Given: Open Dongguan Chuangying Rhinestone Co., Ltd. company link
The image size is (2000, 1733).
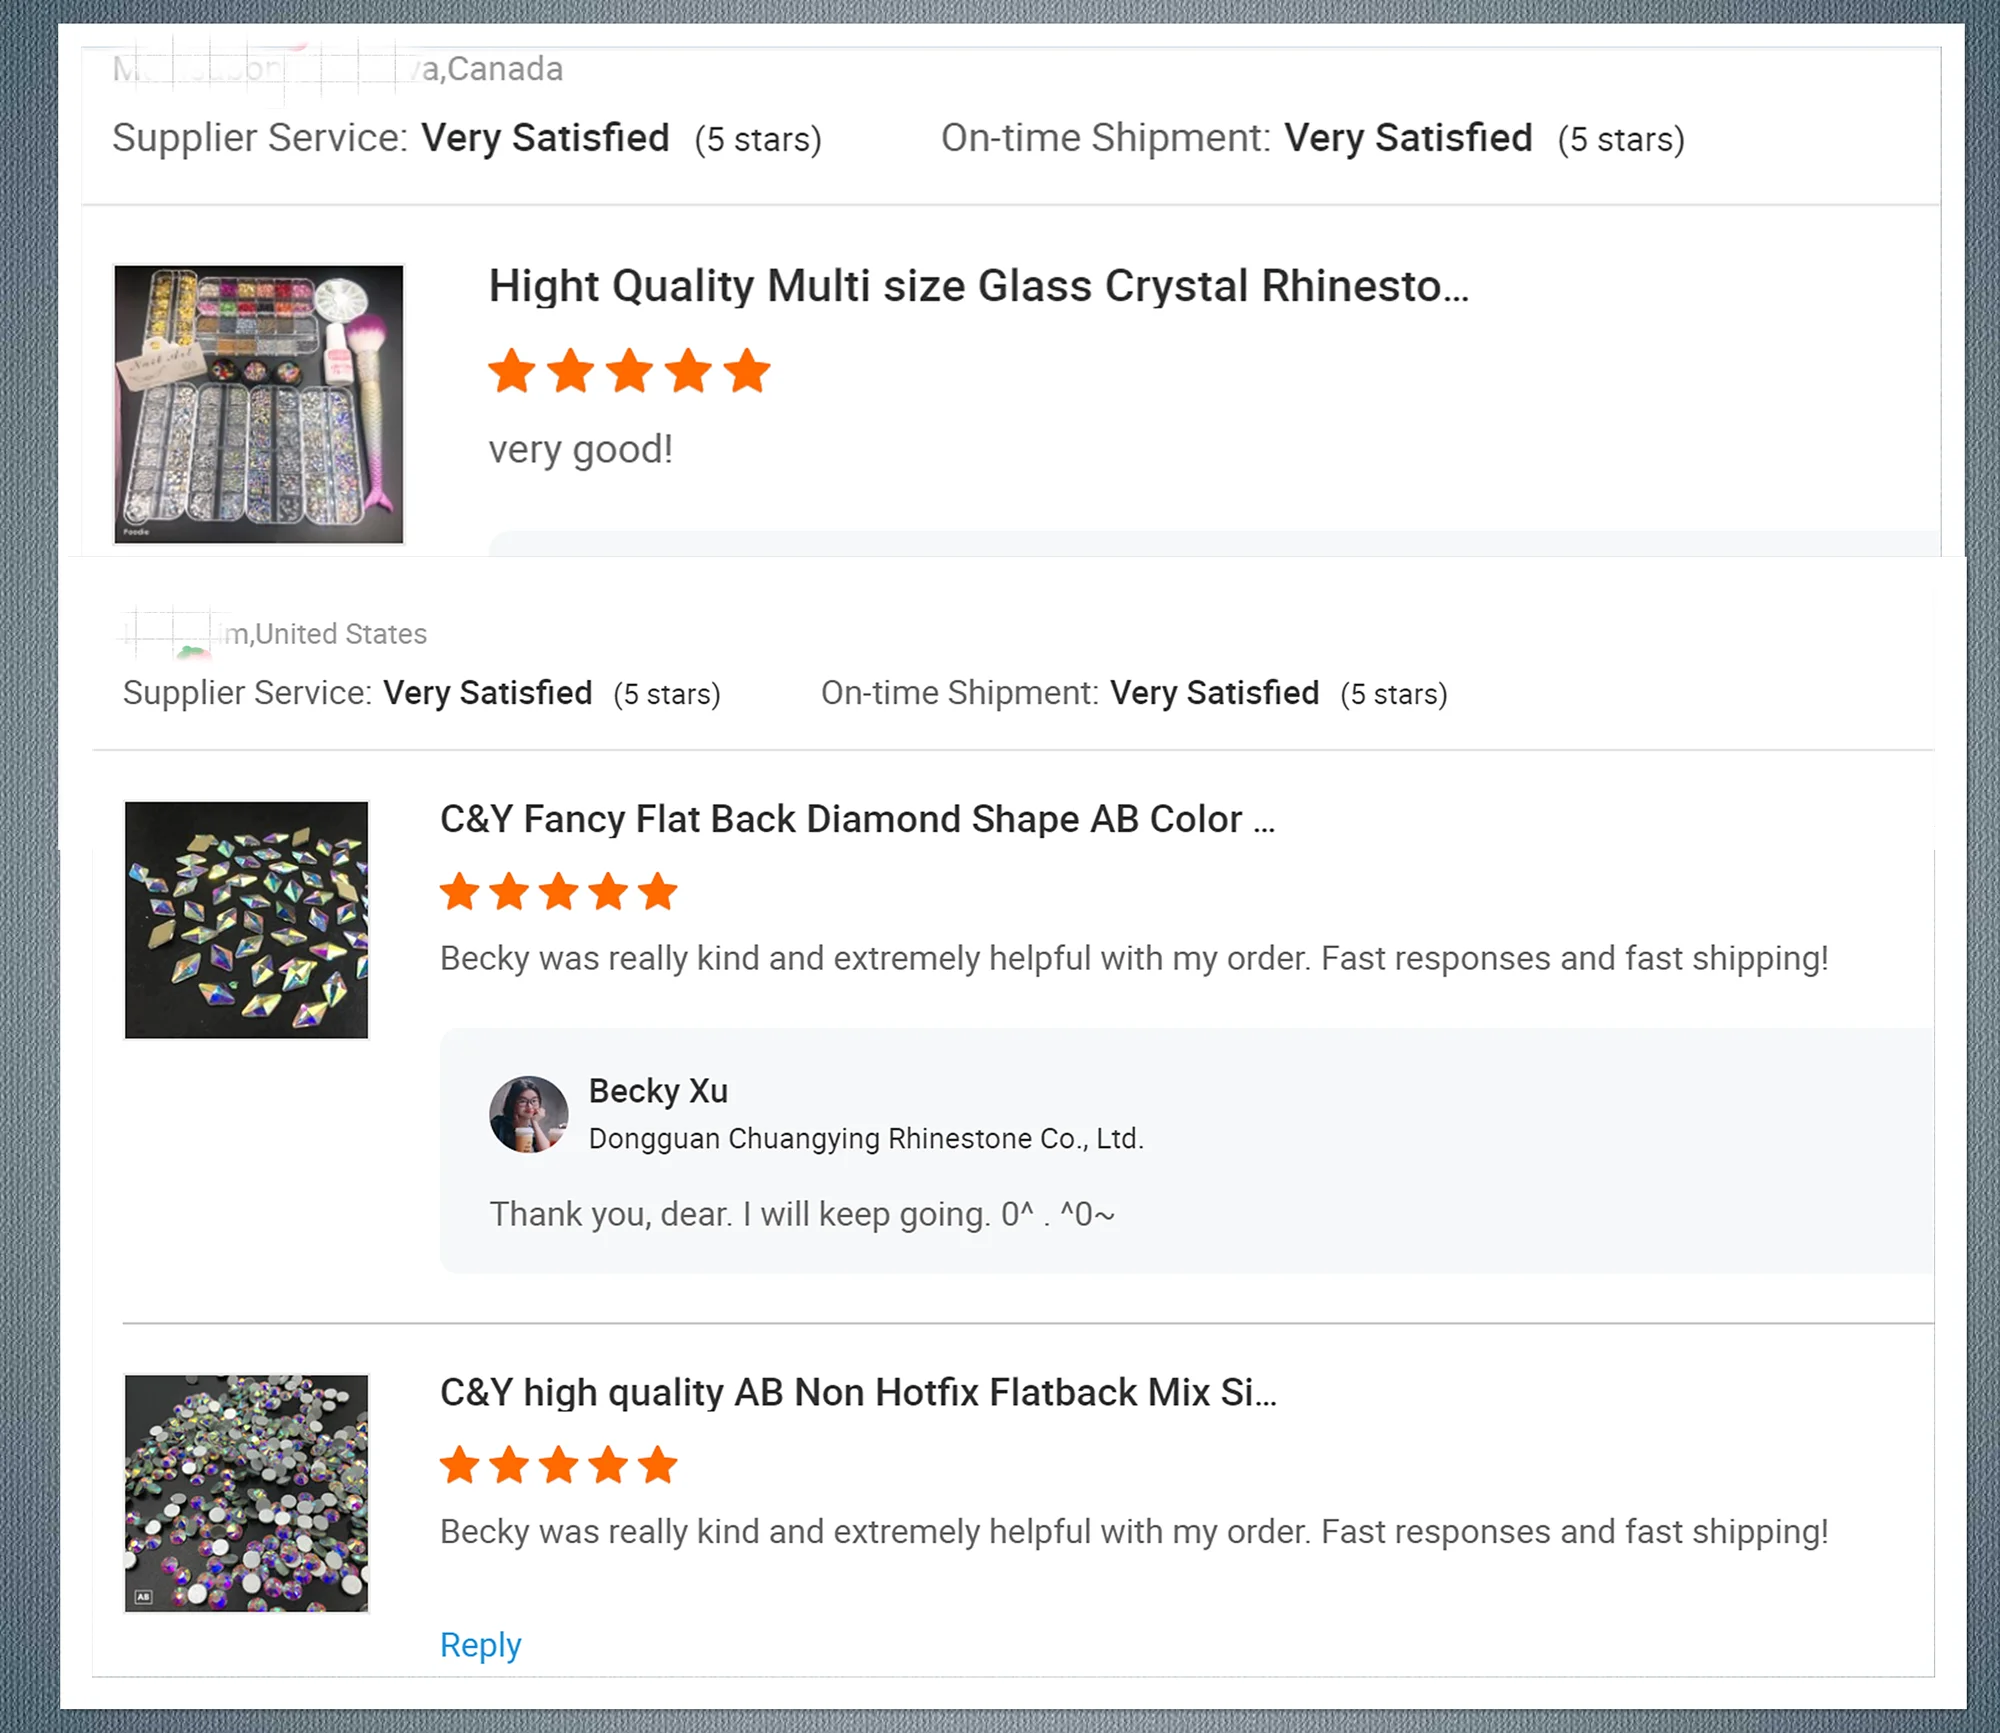Looking at the screenshot, I should coord(865,1139).
